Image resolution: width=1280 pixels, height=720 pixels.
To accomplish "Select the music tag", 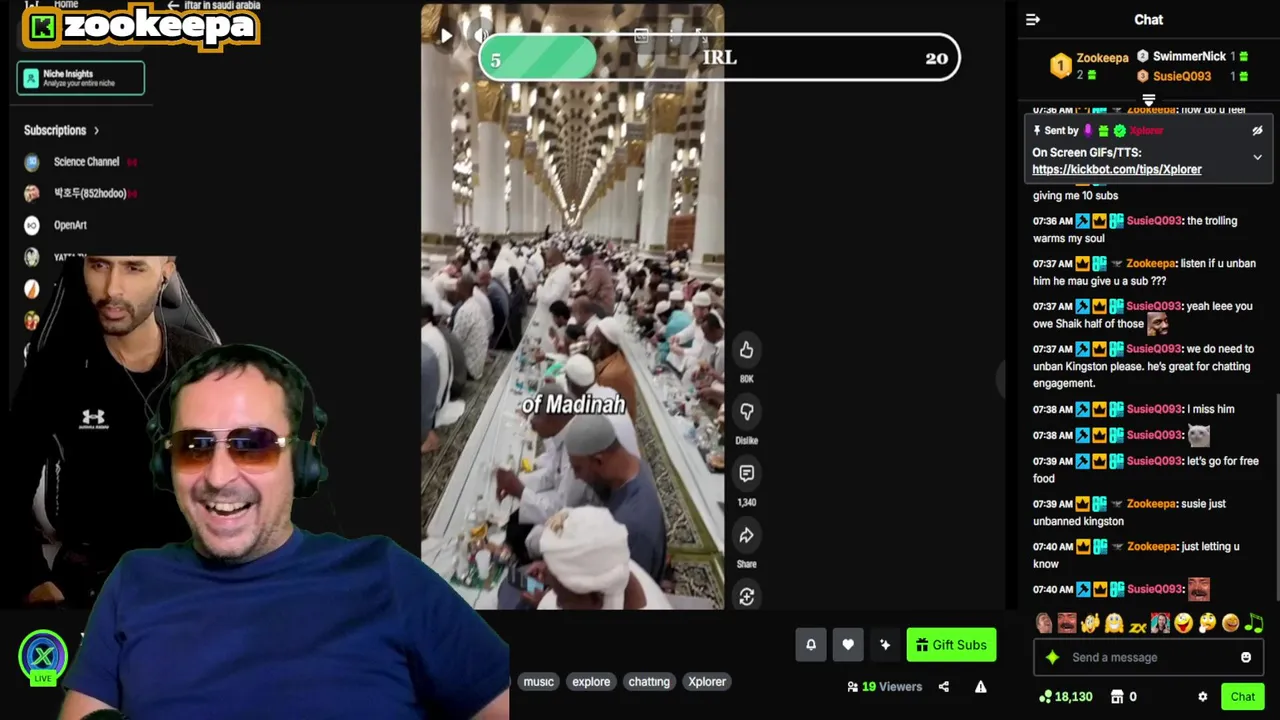I will pyautogui.click(x=538, y=682).
